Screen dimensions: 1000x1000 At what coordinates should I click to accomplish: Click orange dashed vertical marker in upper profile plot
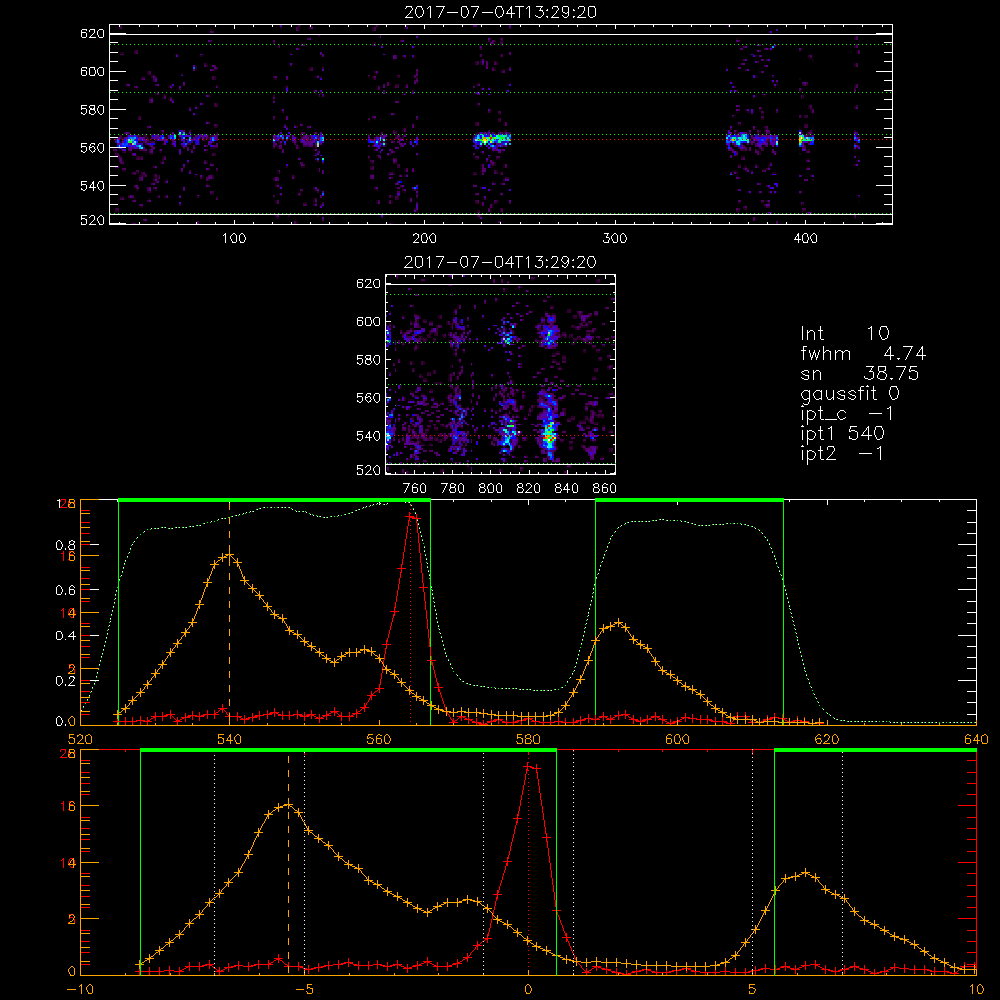coord(230,612)
